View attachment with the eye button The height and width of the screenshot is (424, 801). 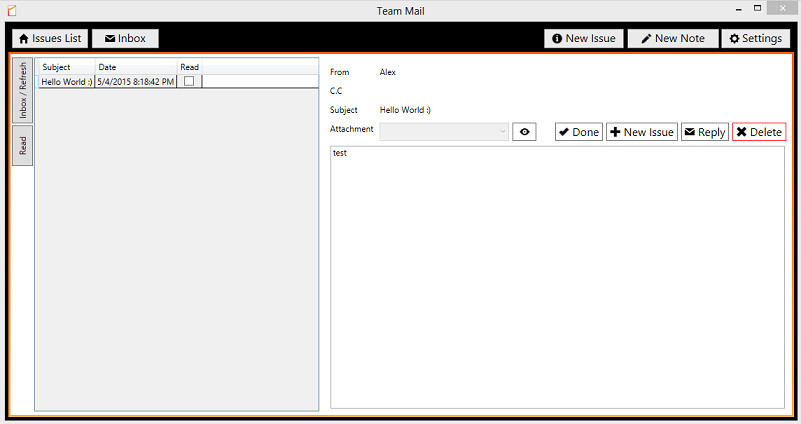(524, 132)
